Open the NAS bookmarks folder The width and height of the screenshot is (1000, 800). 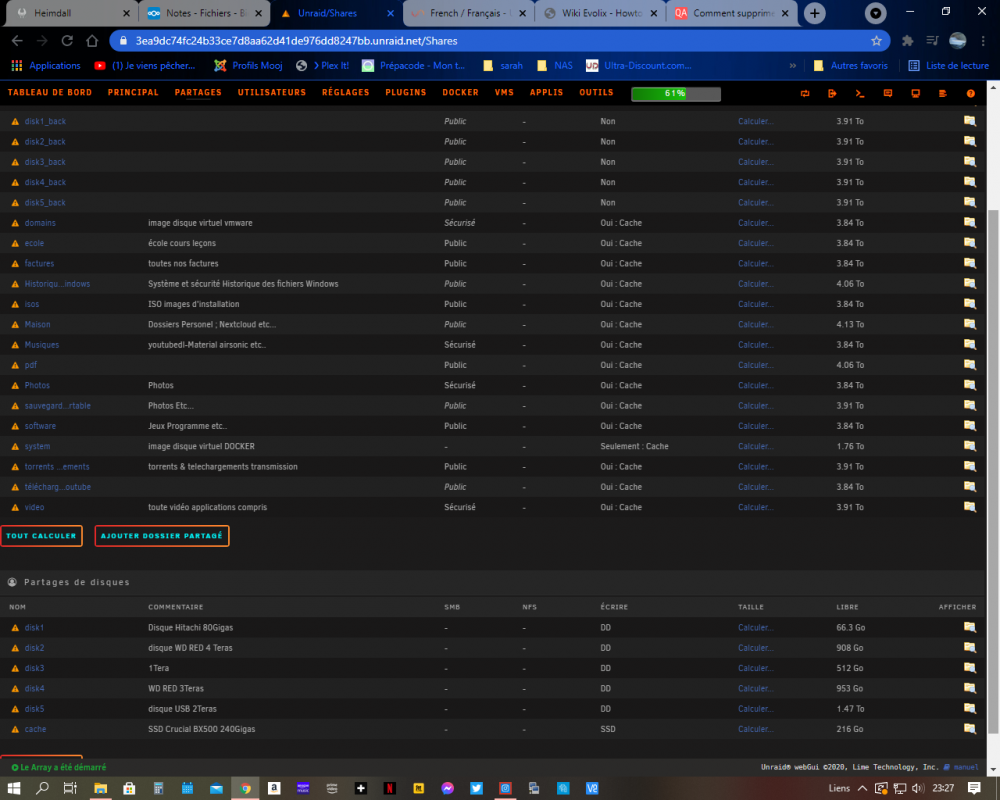click(x=555, y=66)
